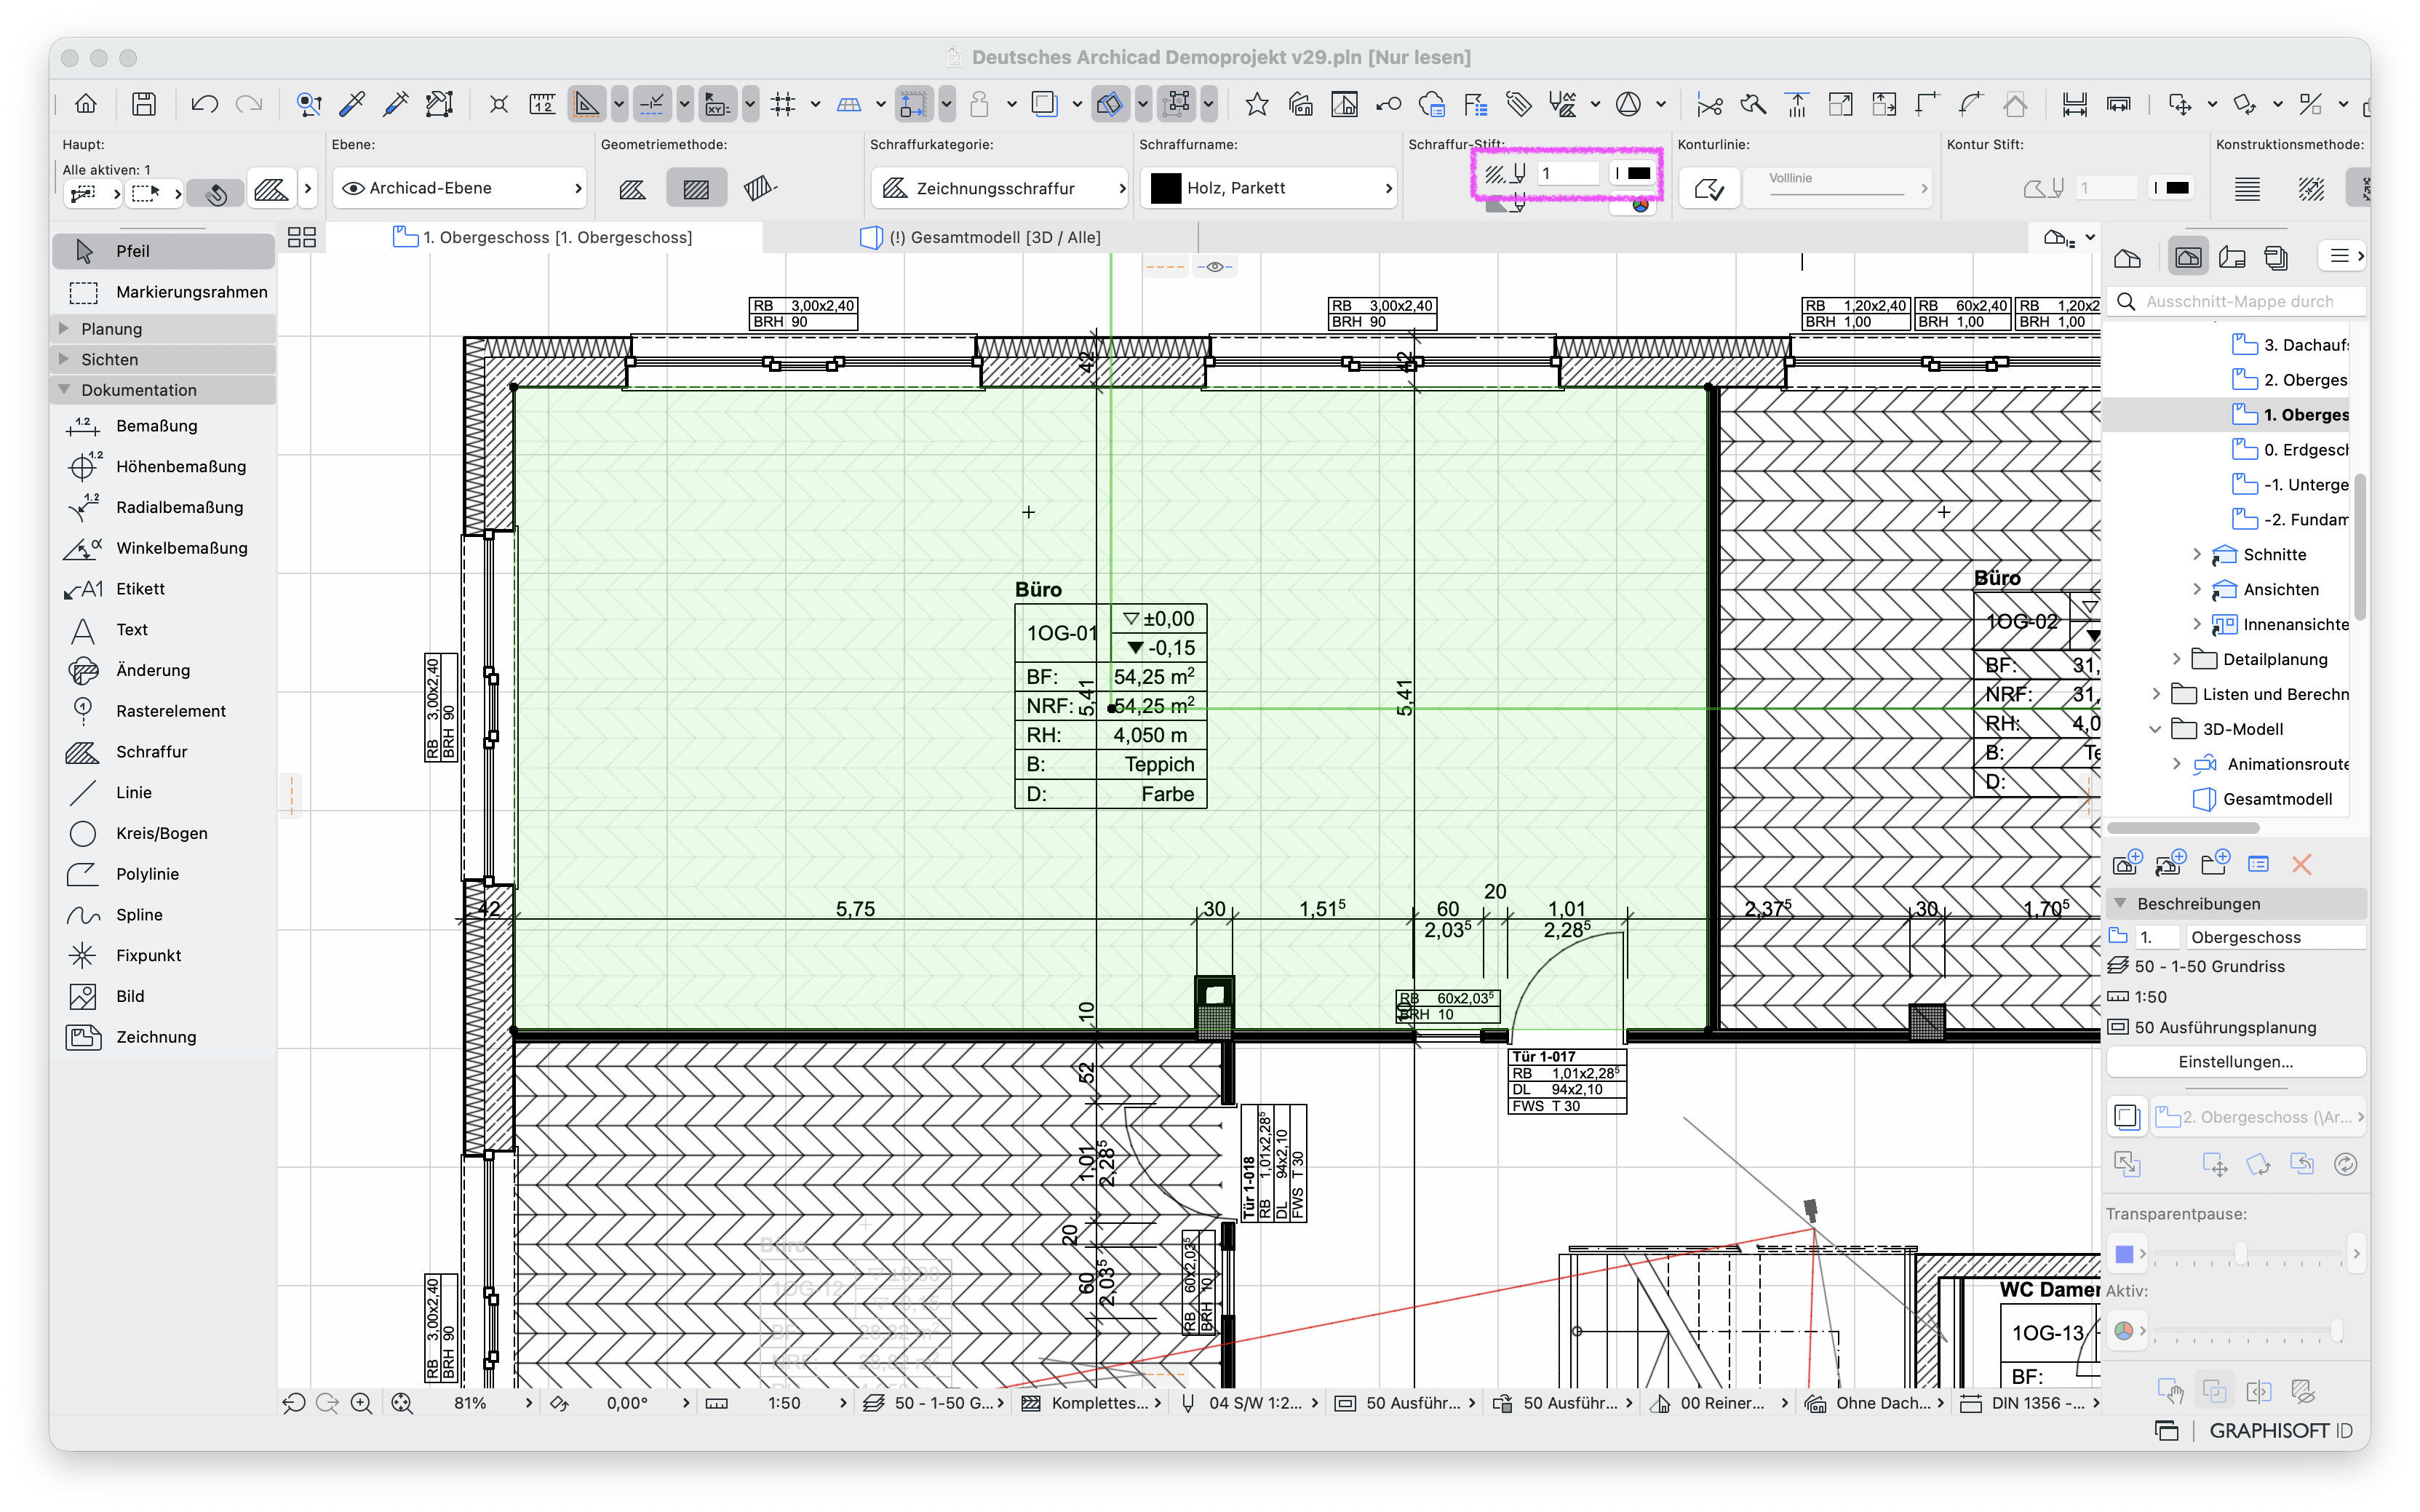Collapse the 3D-Modell folder

coord(2156,729)
